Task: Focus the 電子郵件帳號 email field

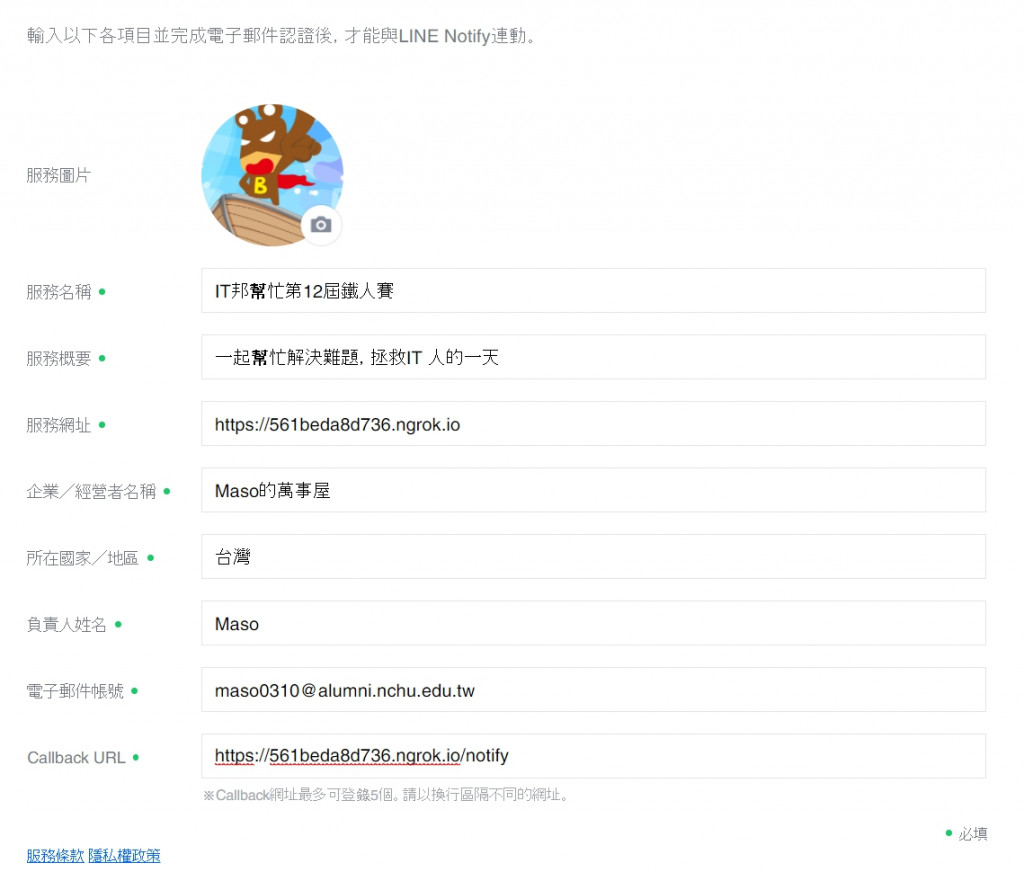Action: click(x=593, y=690)
